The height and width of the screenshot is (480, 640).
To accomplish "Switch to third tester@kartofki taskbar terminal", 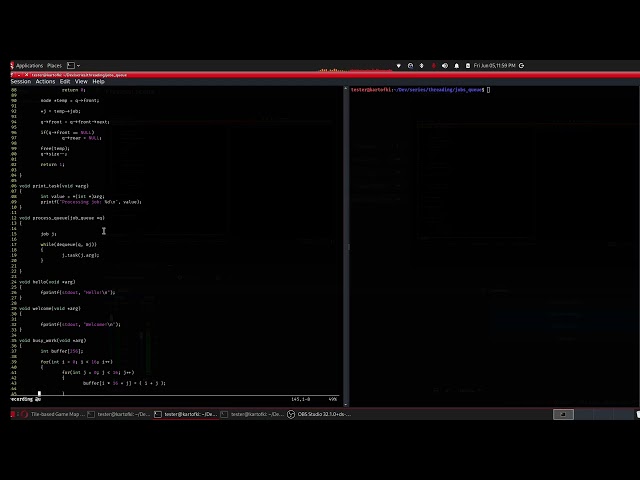I will (x=252, y=414).
